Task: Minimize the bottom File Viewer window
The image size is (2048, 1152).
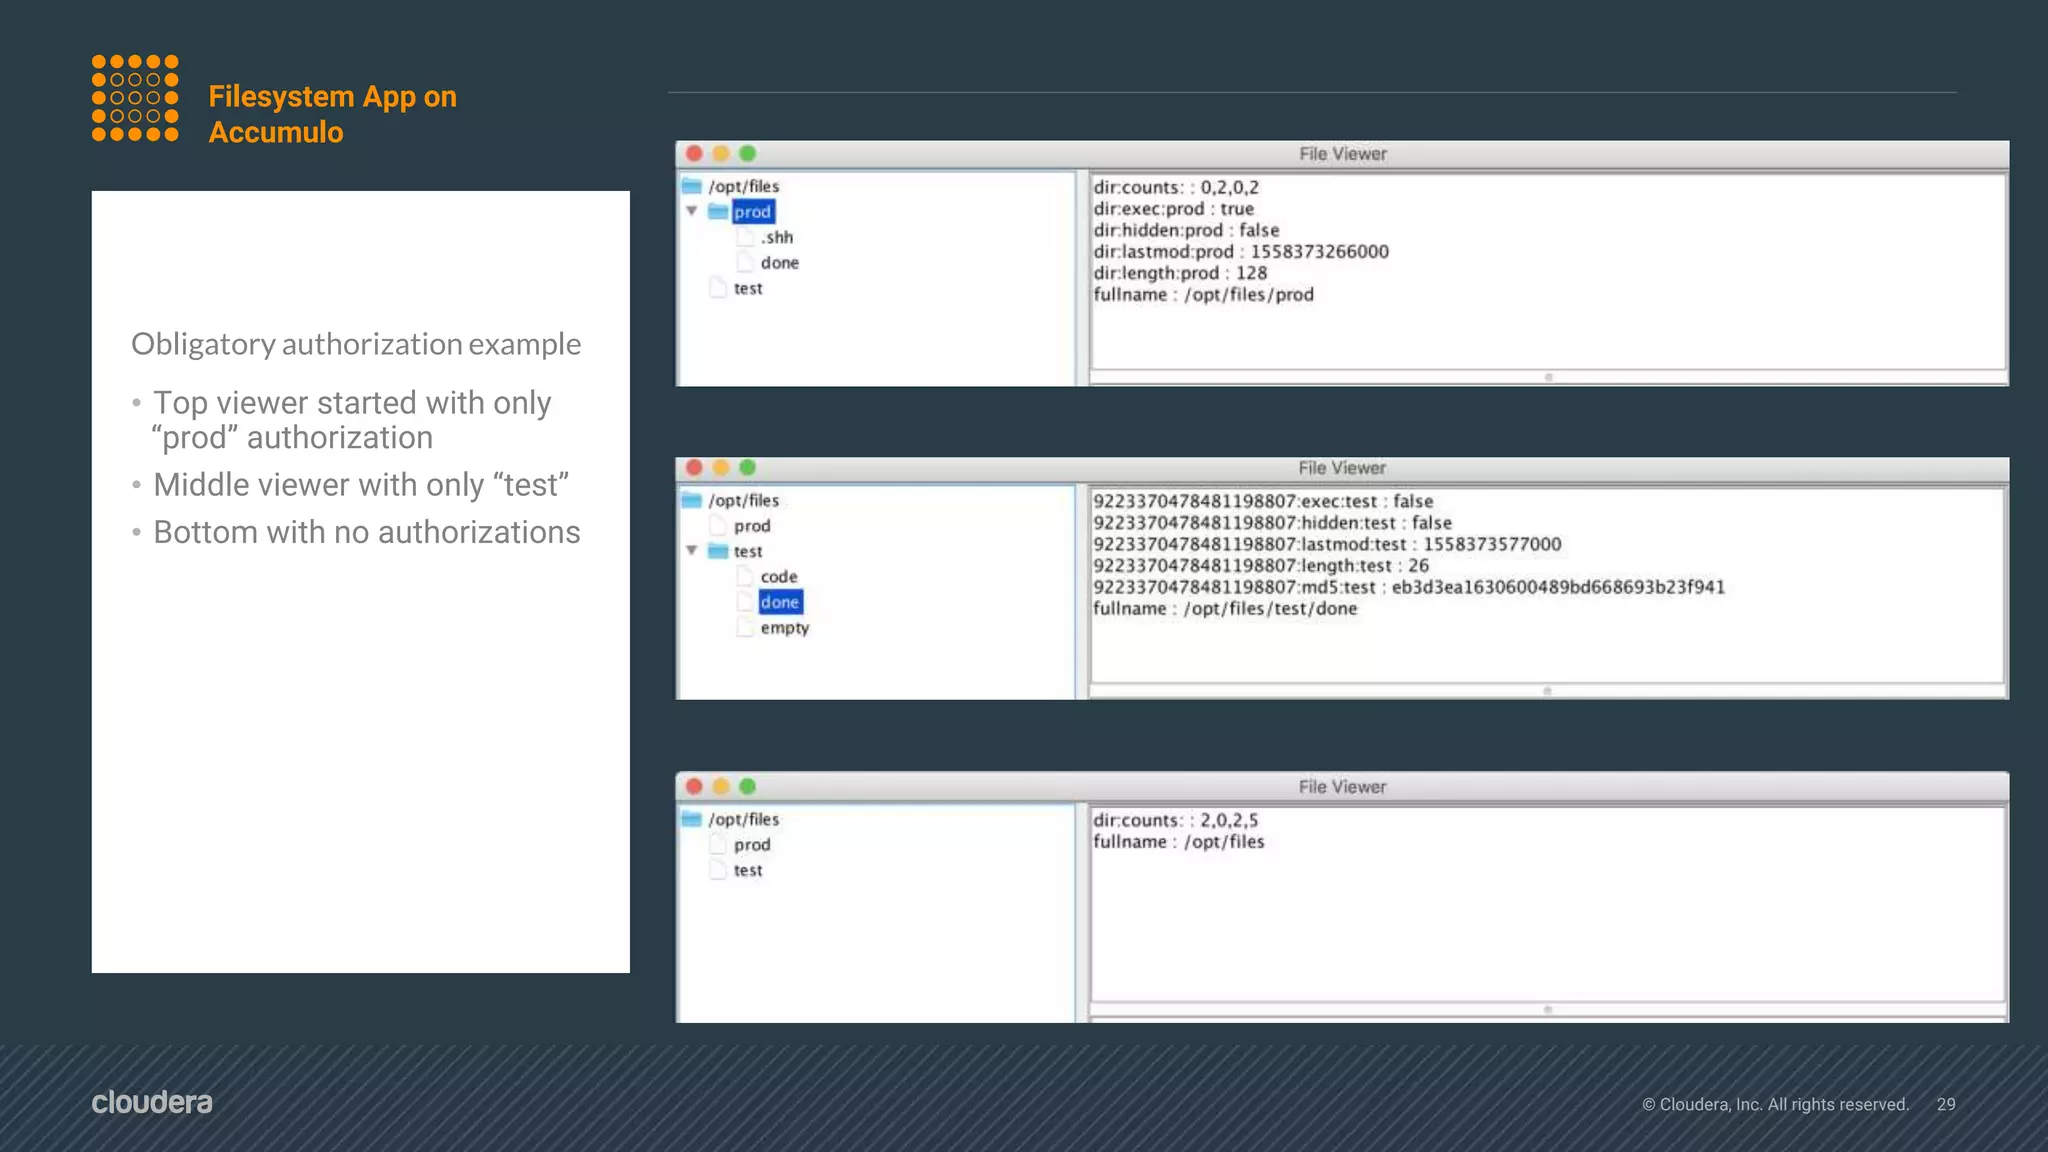Action: coord(721,786)
